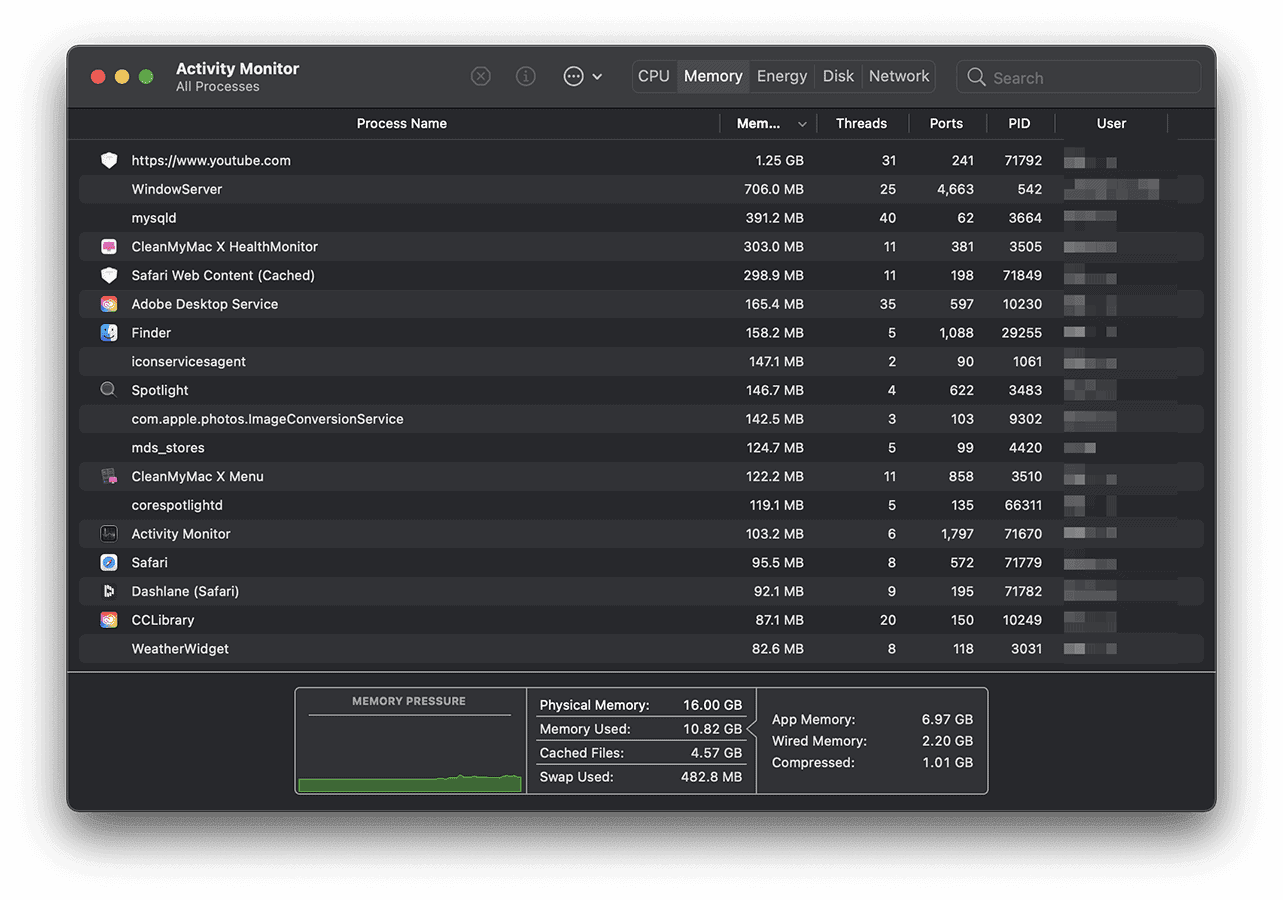This screenshot has height=900, width=1283.
Task: Select the mysqld process row
Action: (640, 218)
